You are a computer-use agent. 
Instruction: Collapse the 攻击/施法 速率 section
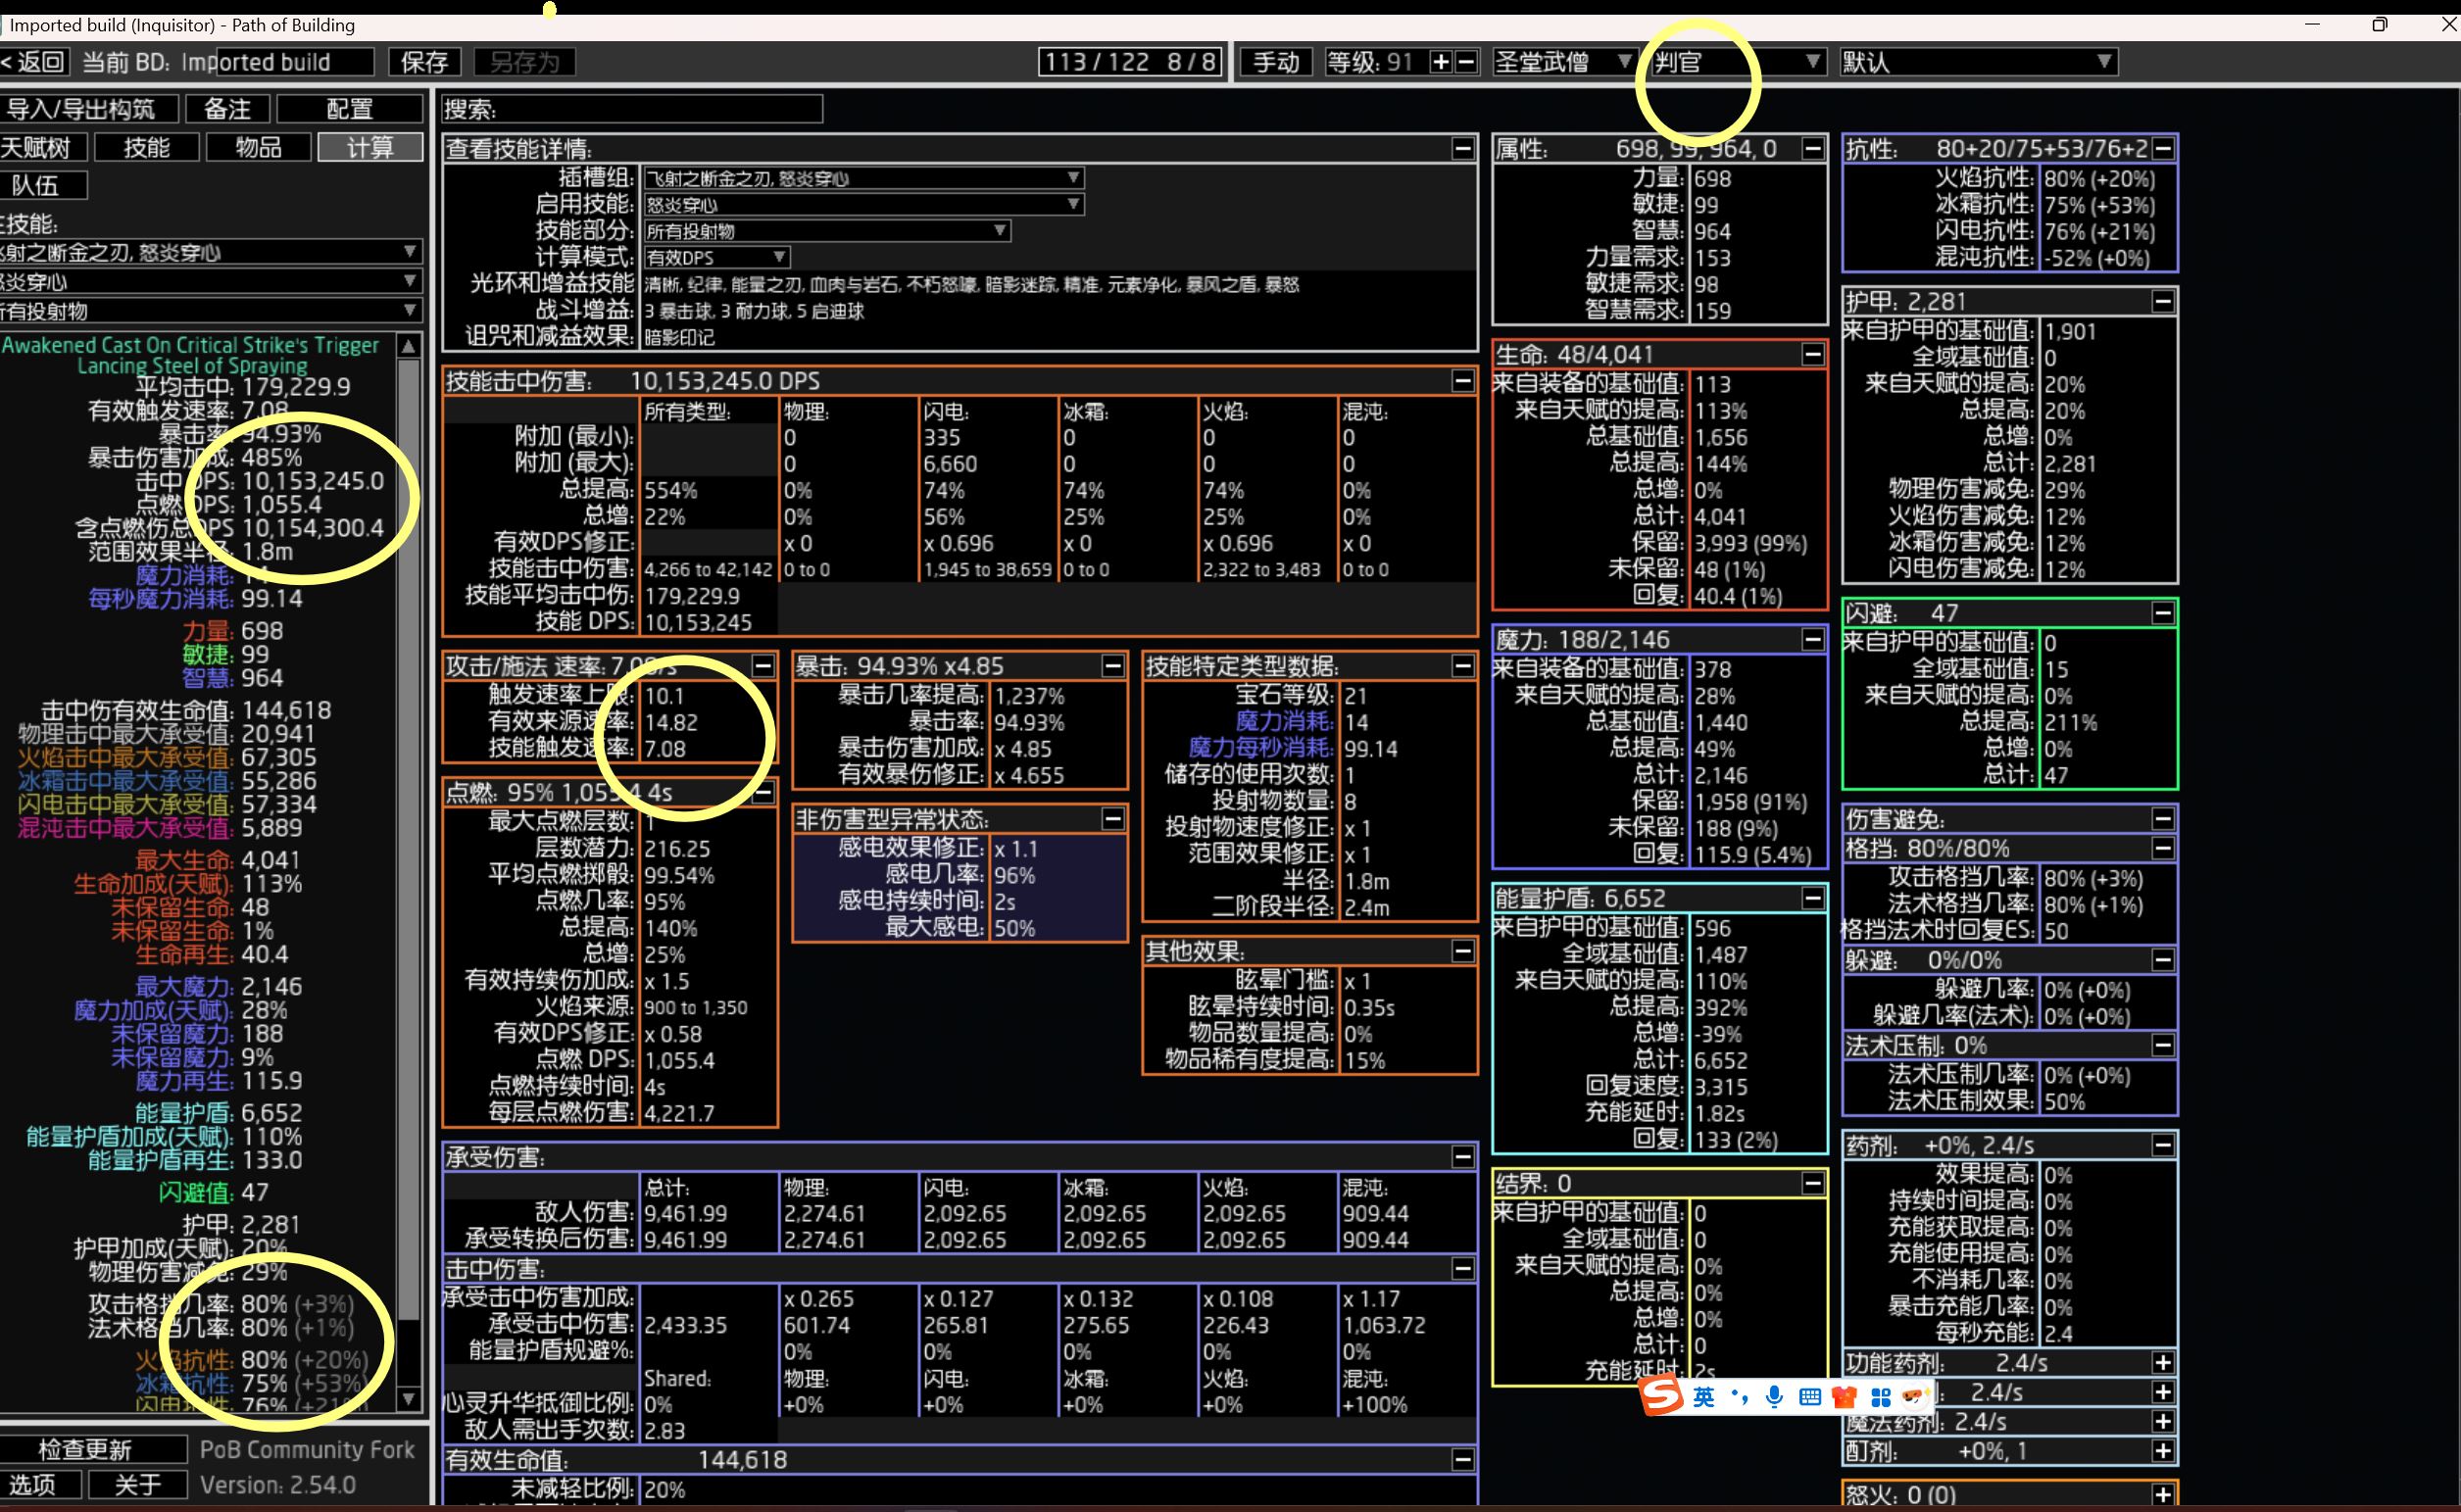click(x=762, y=666)
